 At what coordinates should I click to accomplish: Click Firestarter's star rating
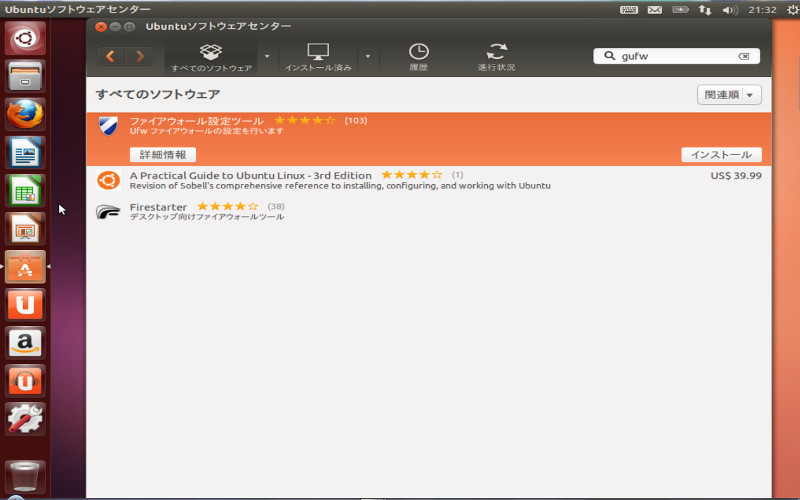[228, 206]
